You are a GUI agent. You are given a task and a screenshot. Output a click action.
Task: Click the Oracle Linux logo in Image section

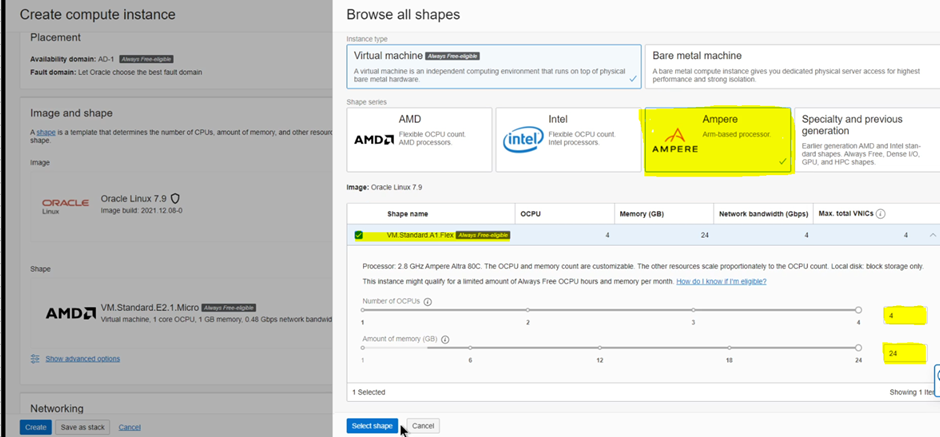click(65, 206)
